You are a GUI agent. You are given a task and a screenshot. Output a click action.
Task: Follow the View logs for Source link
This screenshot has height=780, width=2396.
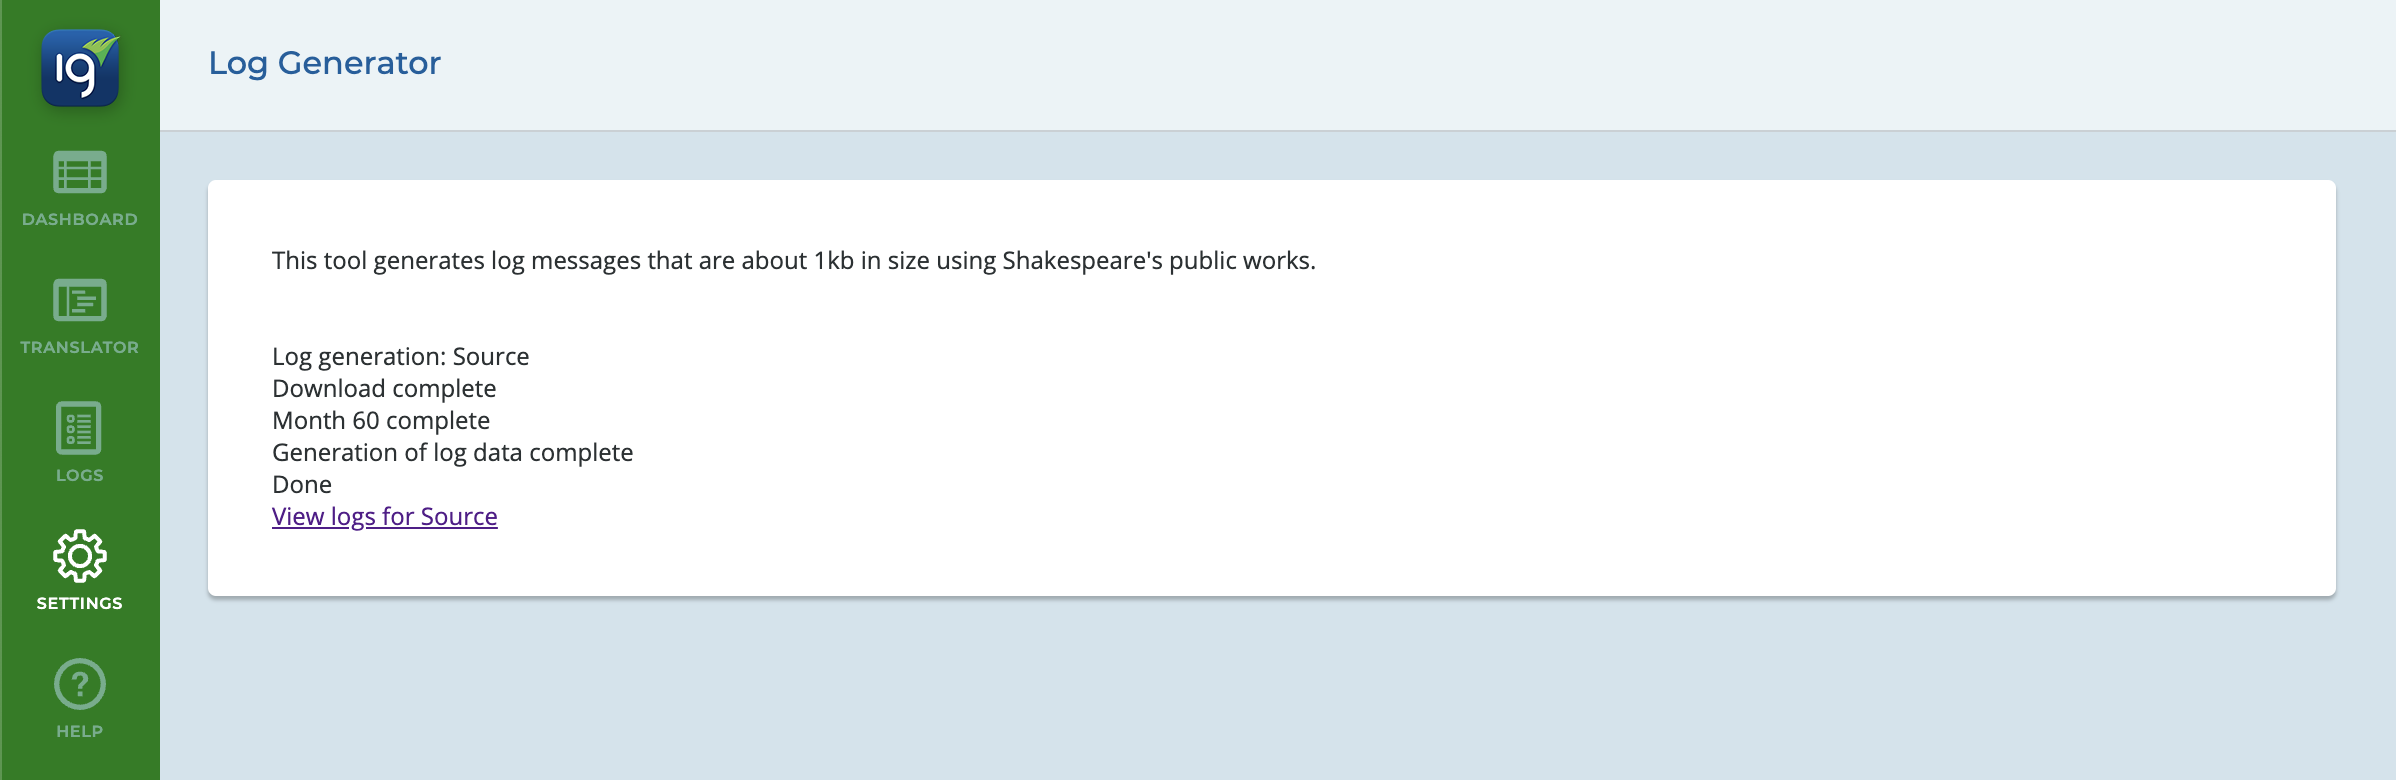coord(384,516)
